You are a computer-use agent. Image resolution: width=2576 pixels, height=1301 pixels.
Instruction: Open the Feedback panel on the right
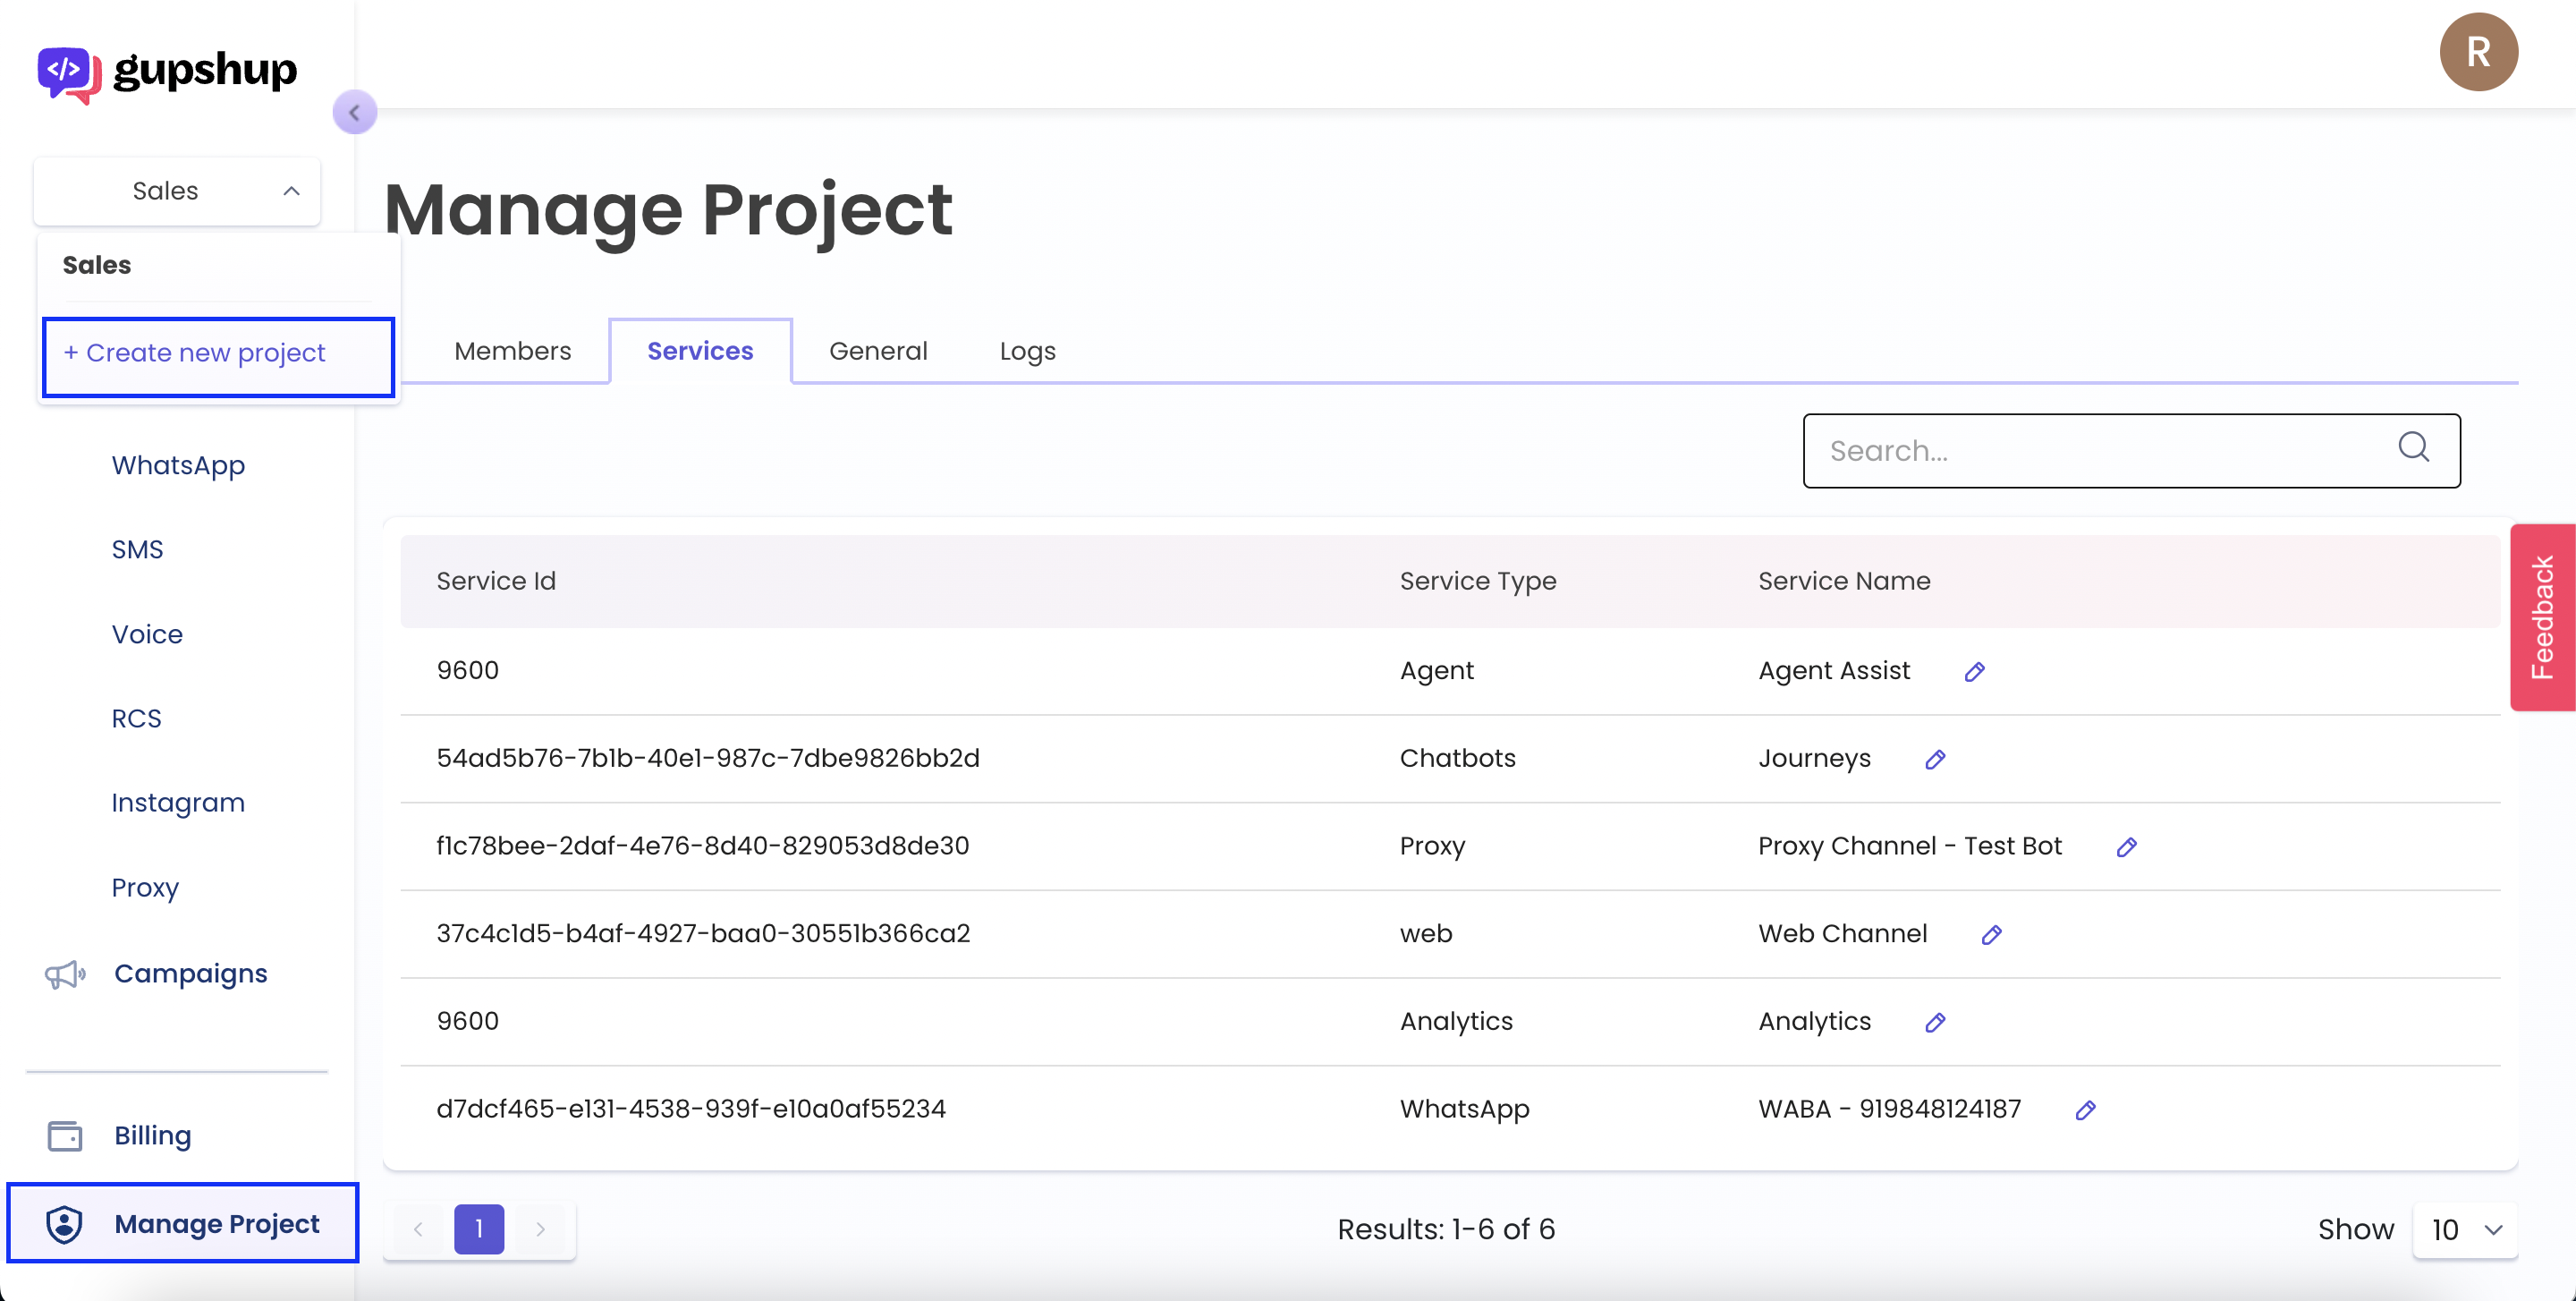tap(2543, 617)
